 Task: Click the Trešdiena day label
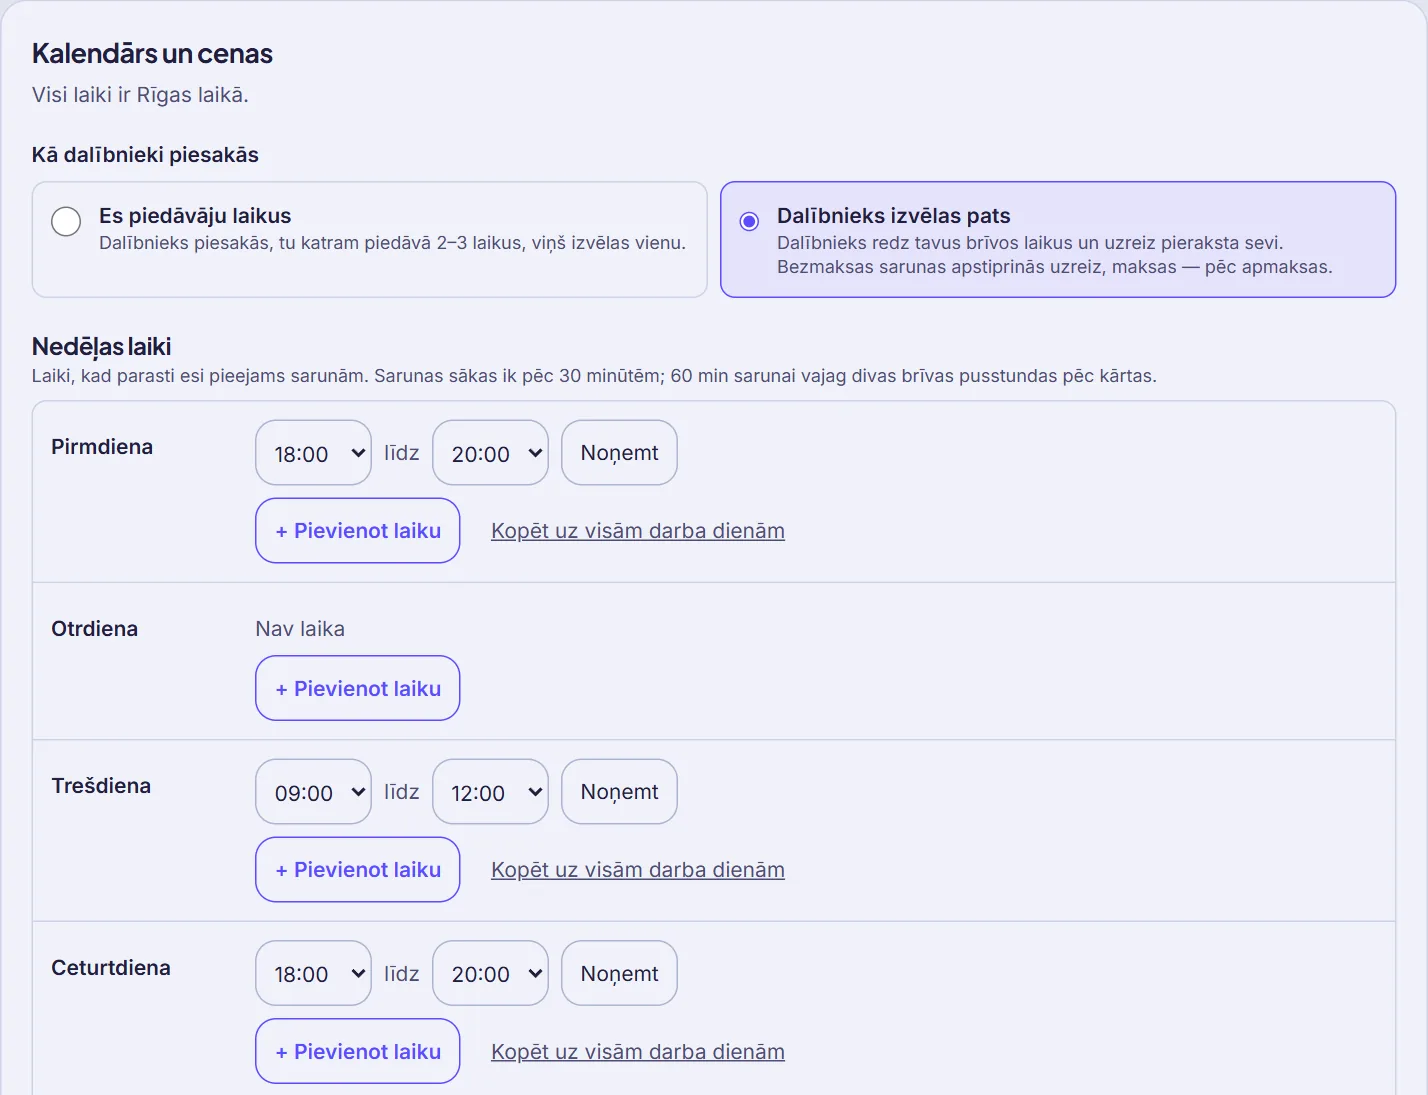(101, 786)
